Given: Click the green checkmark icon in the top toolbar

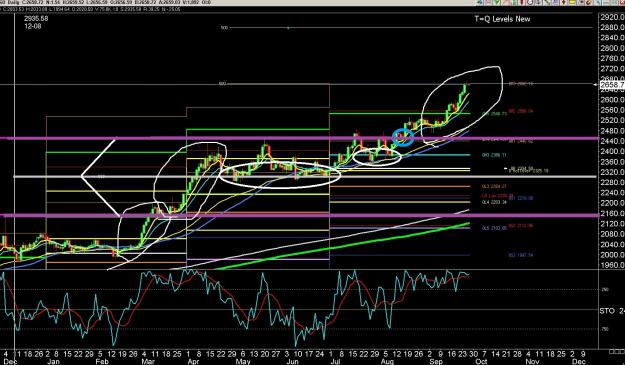Looking at the screenshot, I should pos(497,2).
